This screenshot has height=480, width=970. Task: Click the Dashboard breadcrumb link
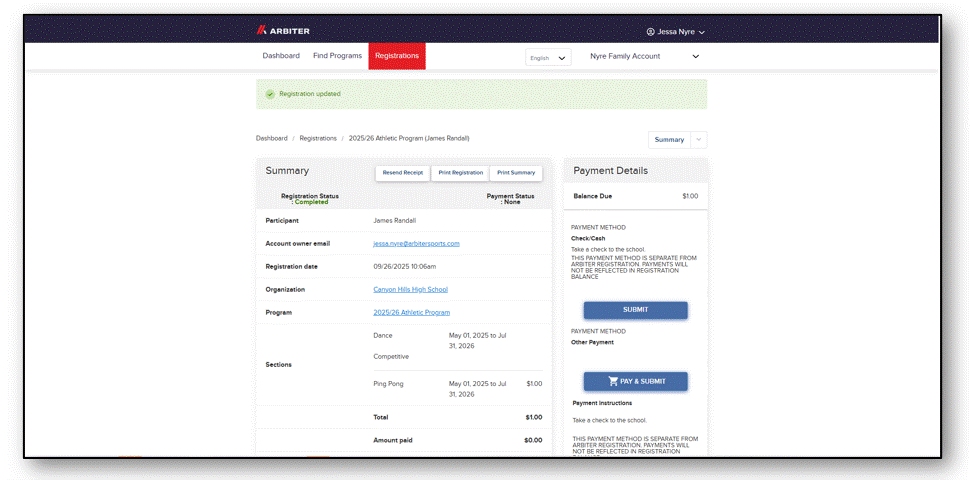(272, 139)
